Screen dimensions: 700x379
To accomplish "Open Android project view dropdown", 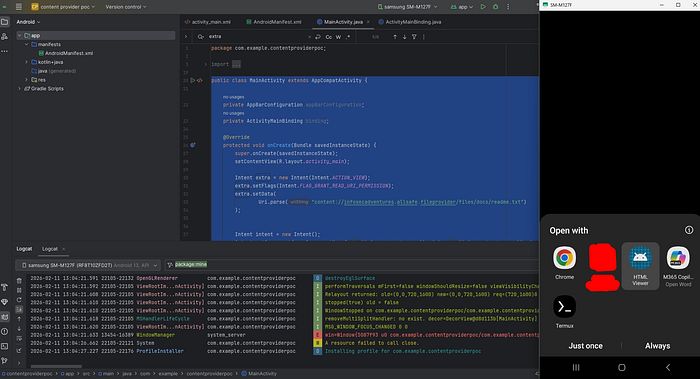I will pos(28,22).
